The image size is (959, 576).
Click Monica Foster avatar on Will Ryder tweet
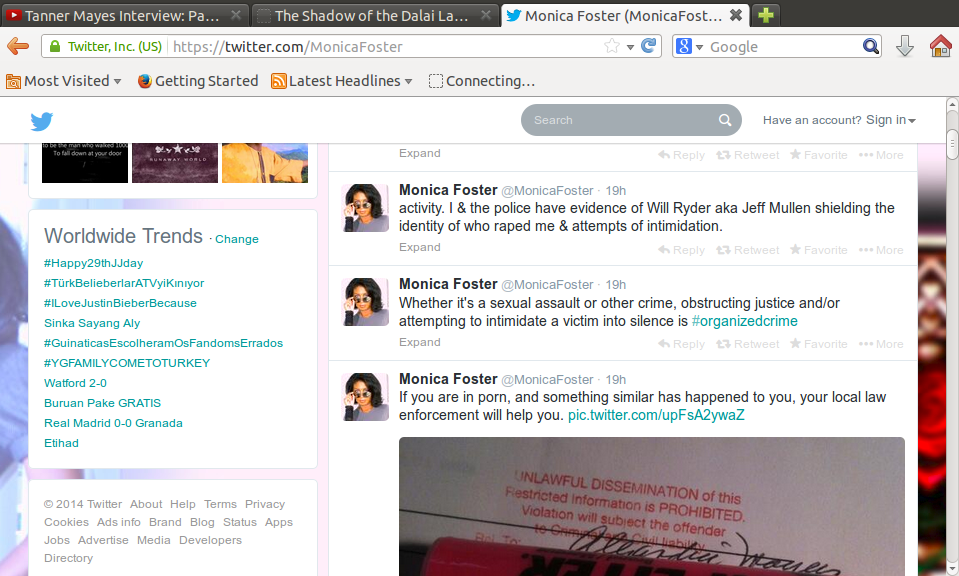coord(365,208)
